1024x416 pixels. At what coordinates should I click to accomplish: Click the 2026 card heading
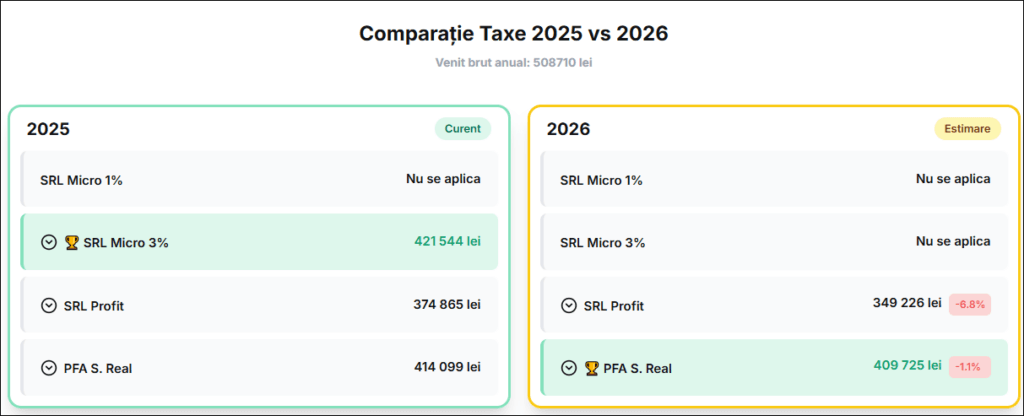pos(568,129)
